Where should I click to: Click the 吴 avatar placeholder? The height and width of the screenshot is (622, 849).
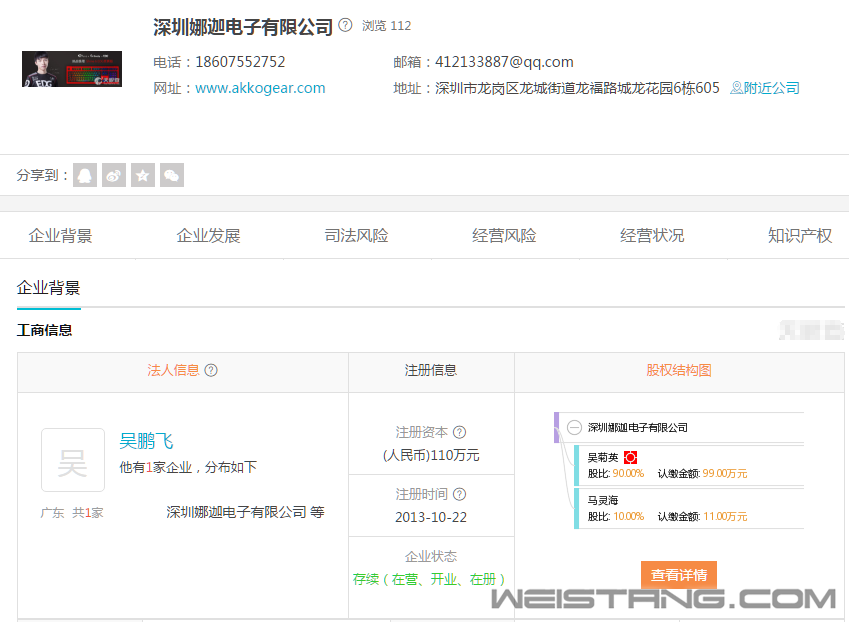73,460
